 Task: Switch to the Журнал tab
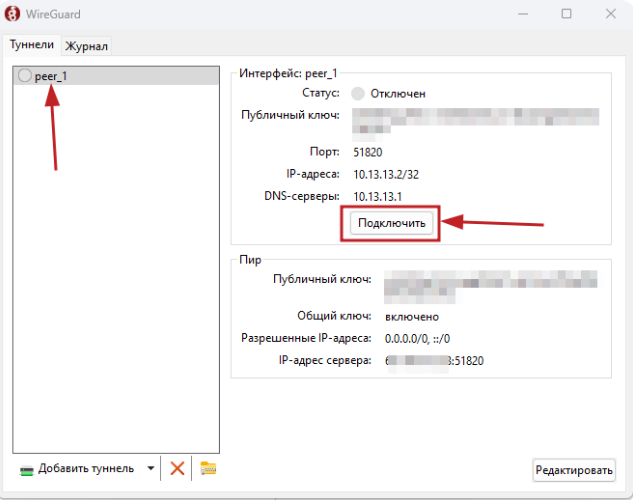[86, 46]
